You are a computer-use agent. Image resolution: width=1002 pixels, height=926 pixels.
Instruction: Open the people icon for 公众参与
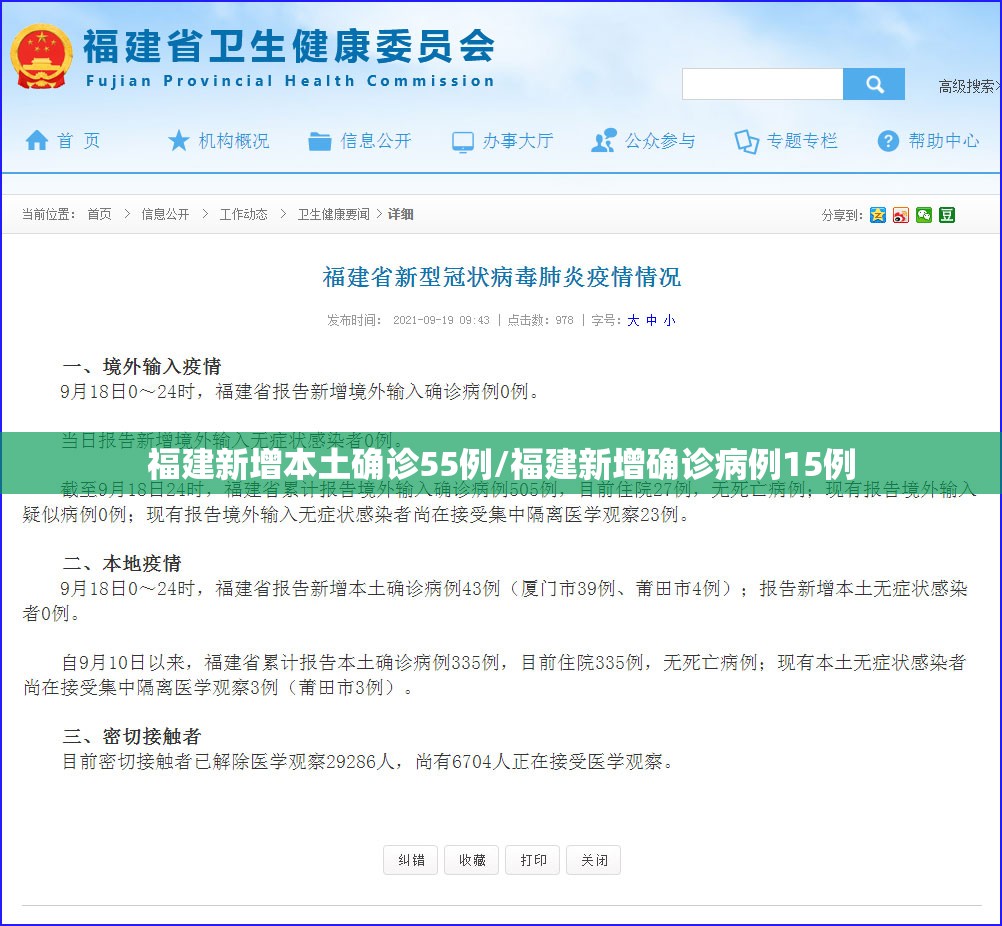(604, 141)
